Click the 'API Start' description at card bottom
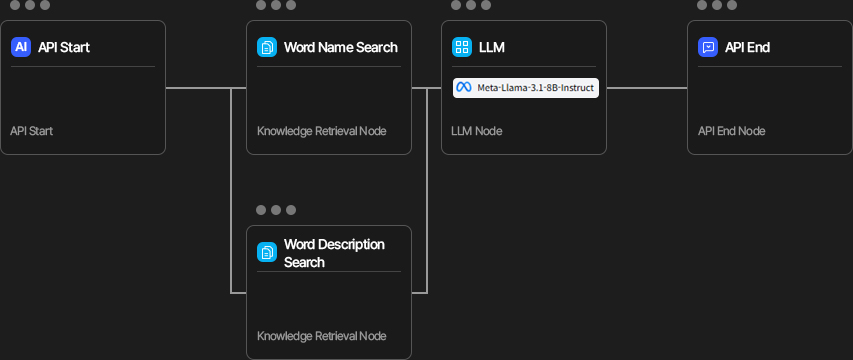853x360 pixels. click(x=32, y=131)
